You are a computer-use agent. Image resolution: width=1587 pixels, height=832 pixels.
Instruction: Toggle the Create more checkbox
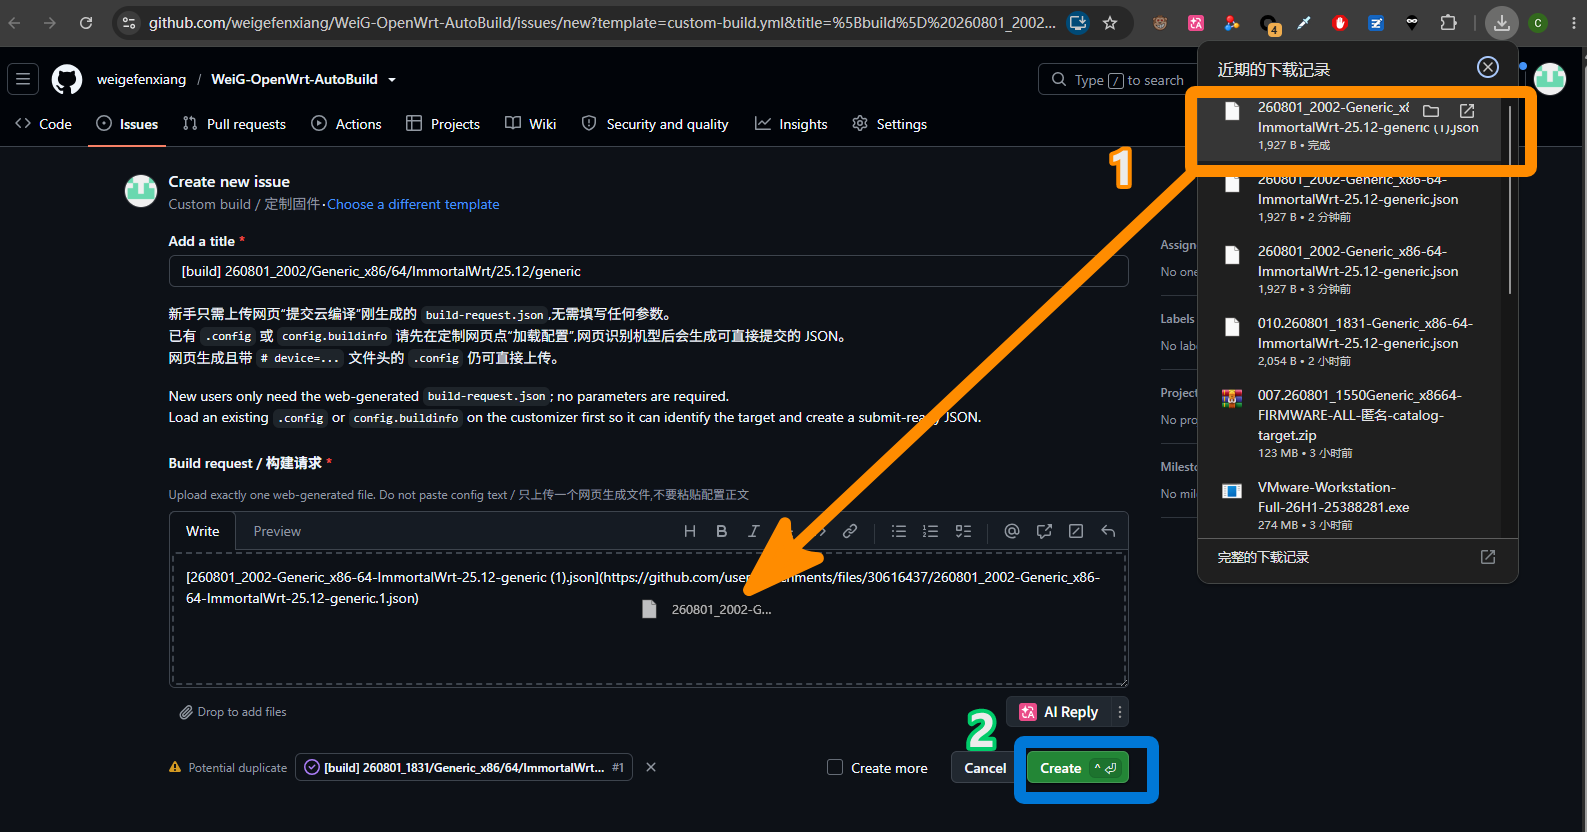[x=835, y=767]
